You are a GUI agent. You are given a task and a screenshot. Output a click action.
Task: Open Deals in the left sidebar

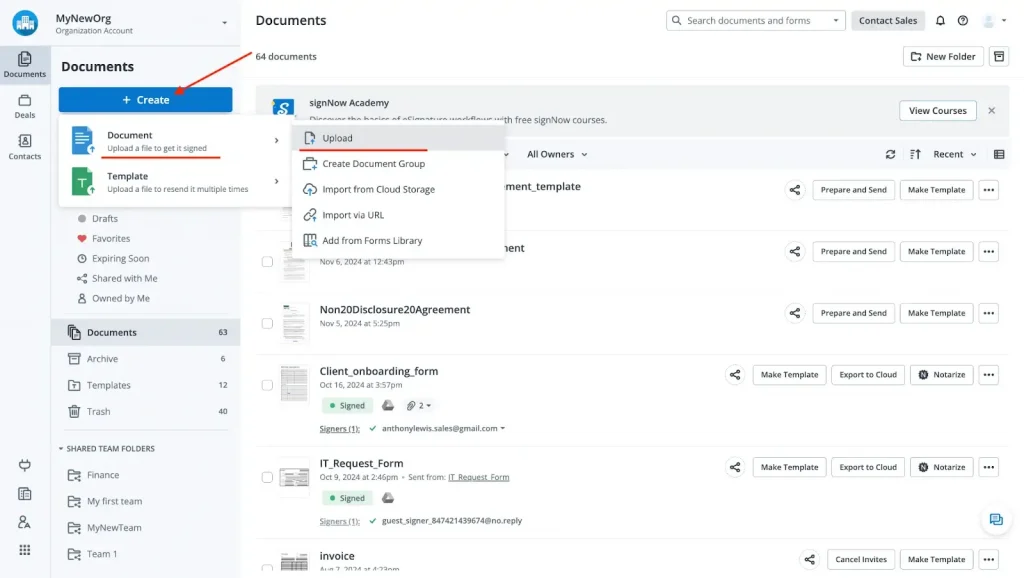coord(25,106)
